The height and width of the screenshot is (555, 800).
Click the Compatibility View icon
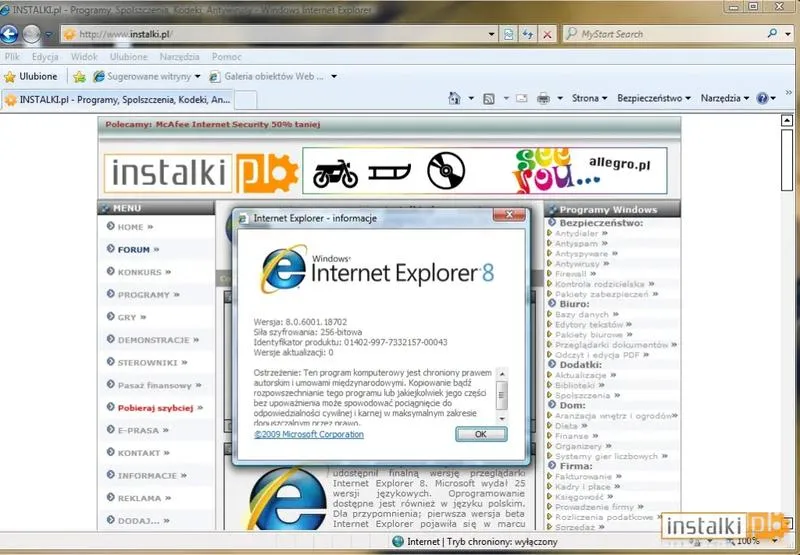(509, 34)
